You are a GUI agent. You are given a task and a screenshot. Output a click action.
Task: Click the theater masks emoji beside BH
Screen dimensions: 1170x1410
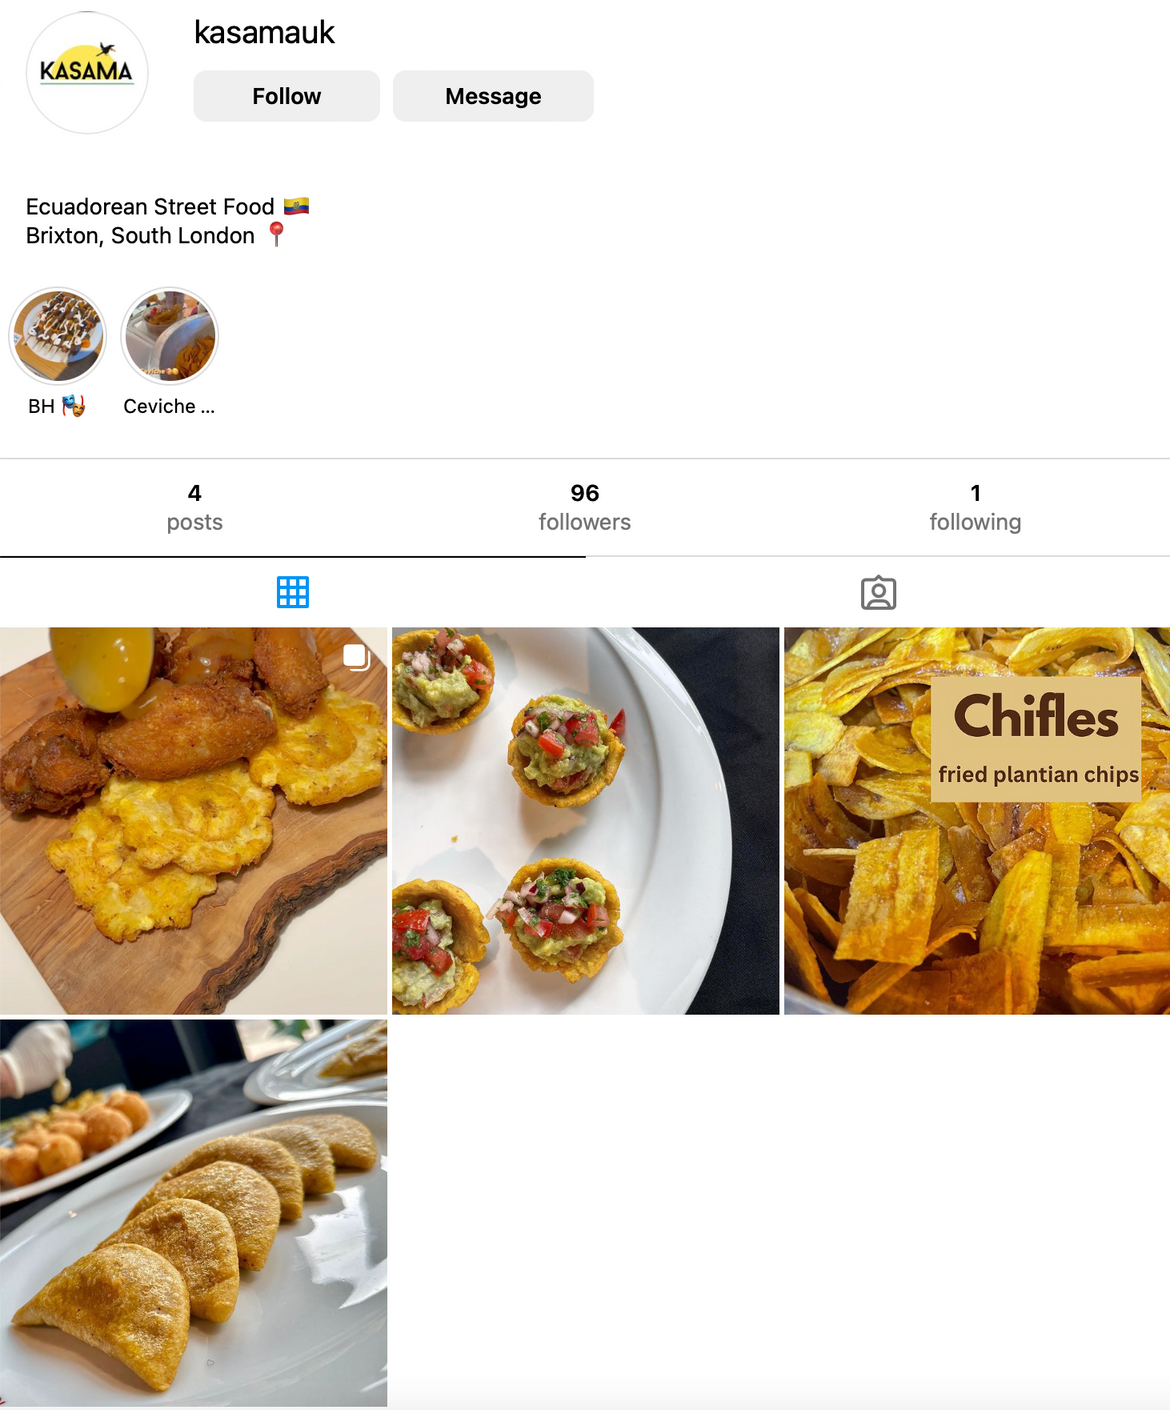click(x=74, y=406)
